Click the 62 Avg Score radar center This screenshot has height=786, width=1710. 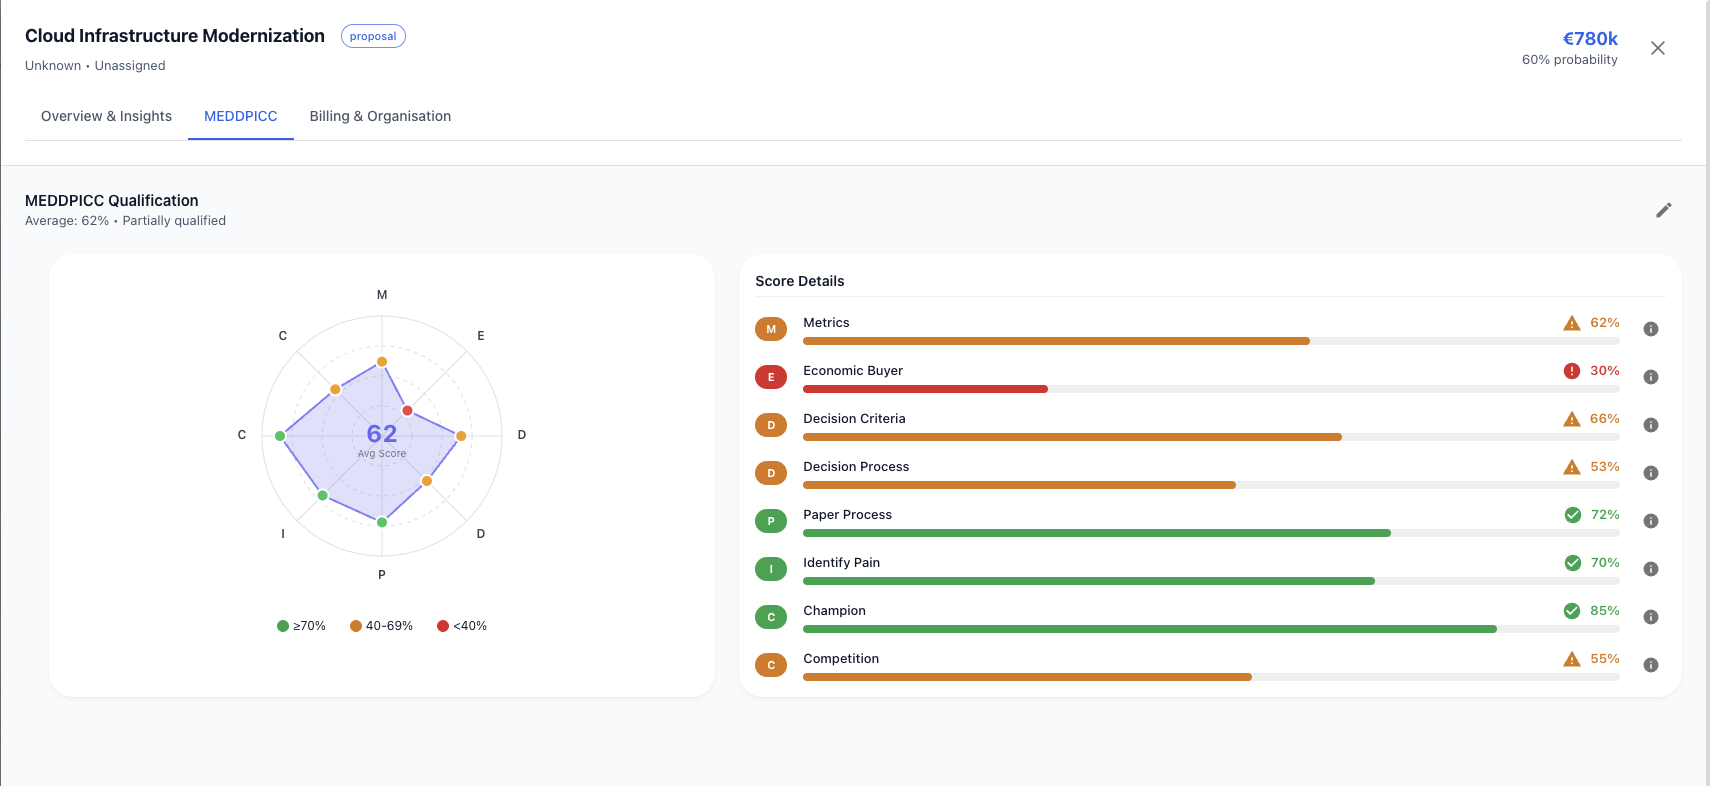(382, 435)
